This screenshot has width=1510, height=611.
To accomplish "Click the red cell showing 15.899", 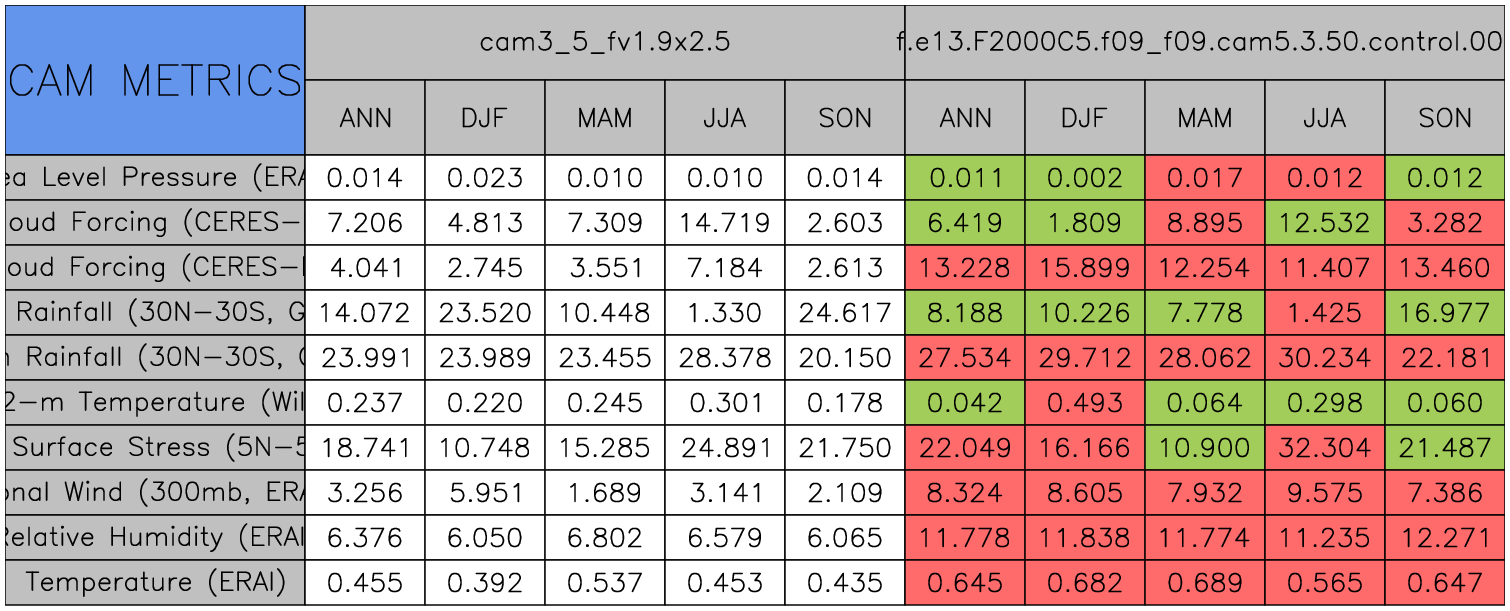I will click(x=1084, y=268).
